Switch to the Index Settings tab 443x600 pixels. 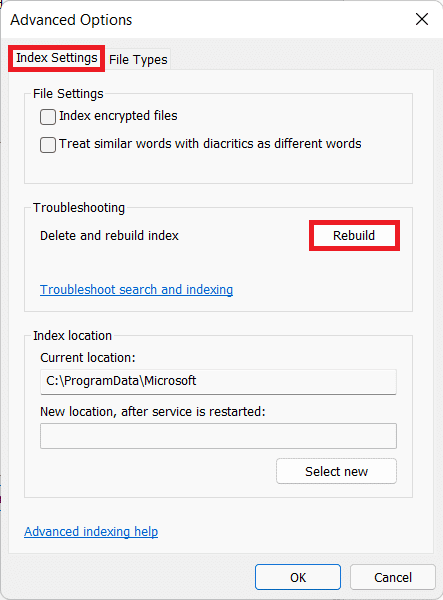57,58
